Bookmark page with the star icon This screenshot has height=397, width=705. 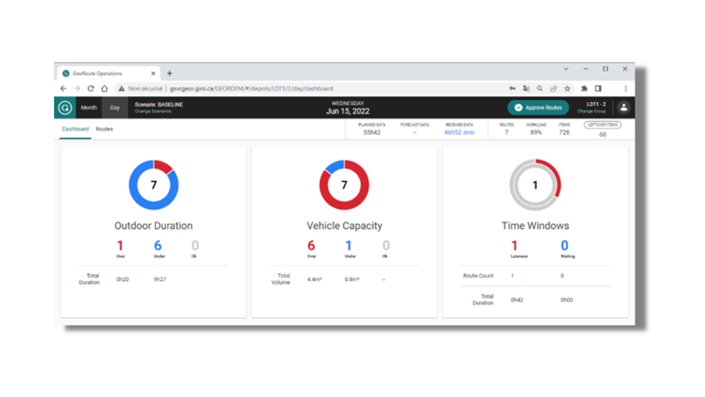pyautogui.click(x=567, y=89)
